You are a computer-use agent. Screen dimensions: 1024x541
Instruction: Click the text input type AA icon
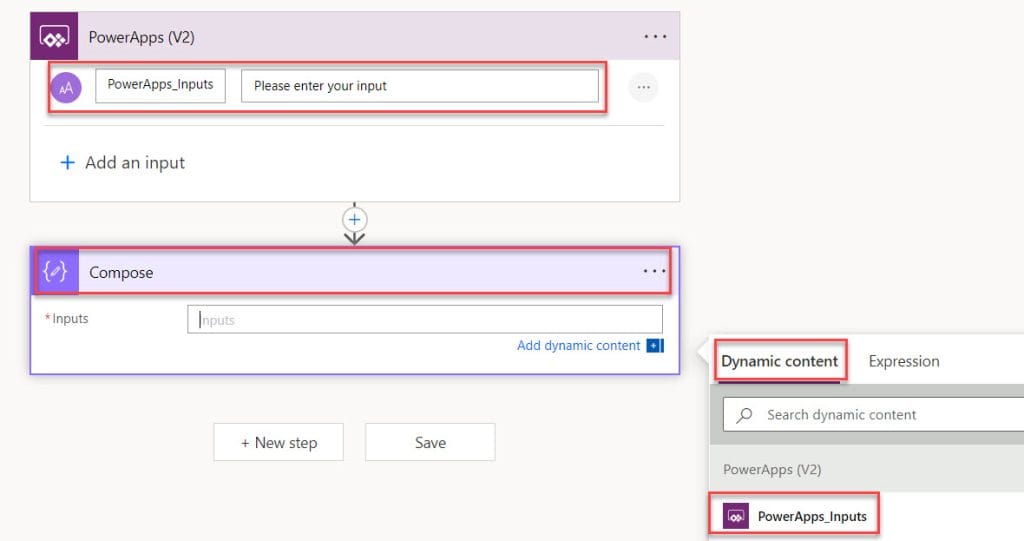click(x=66, y=88)
